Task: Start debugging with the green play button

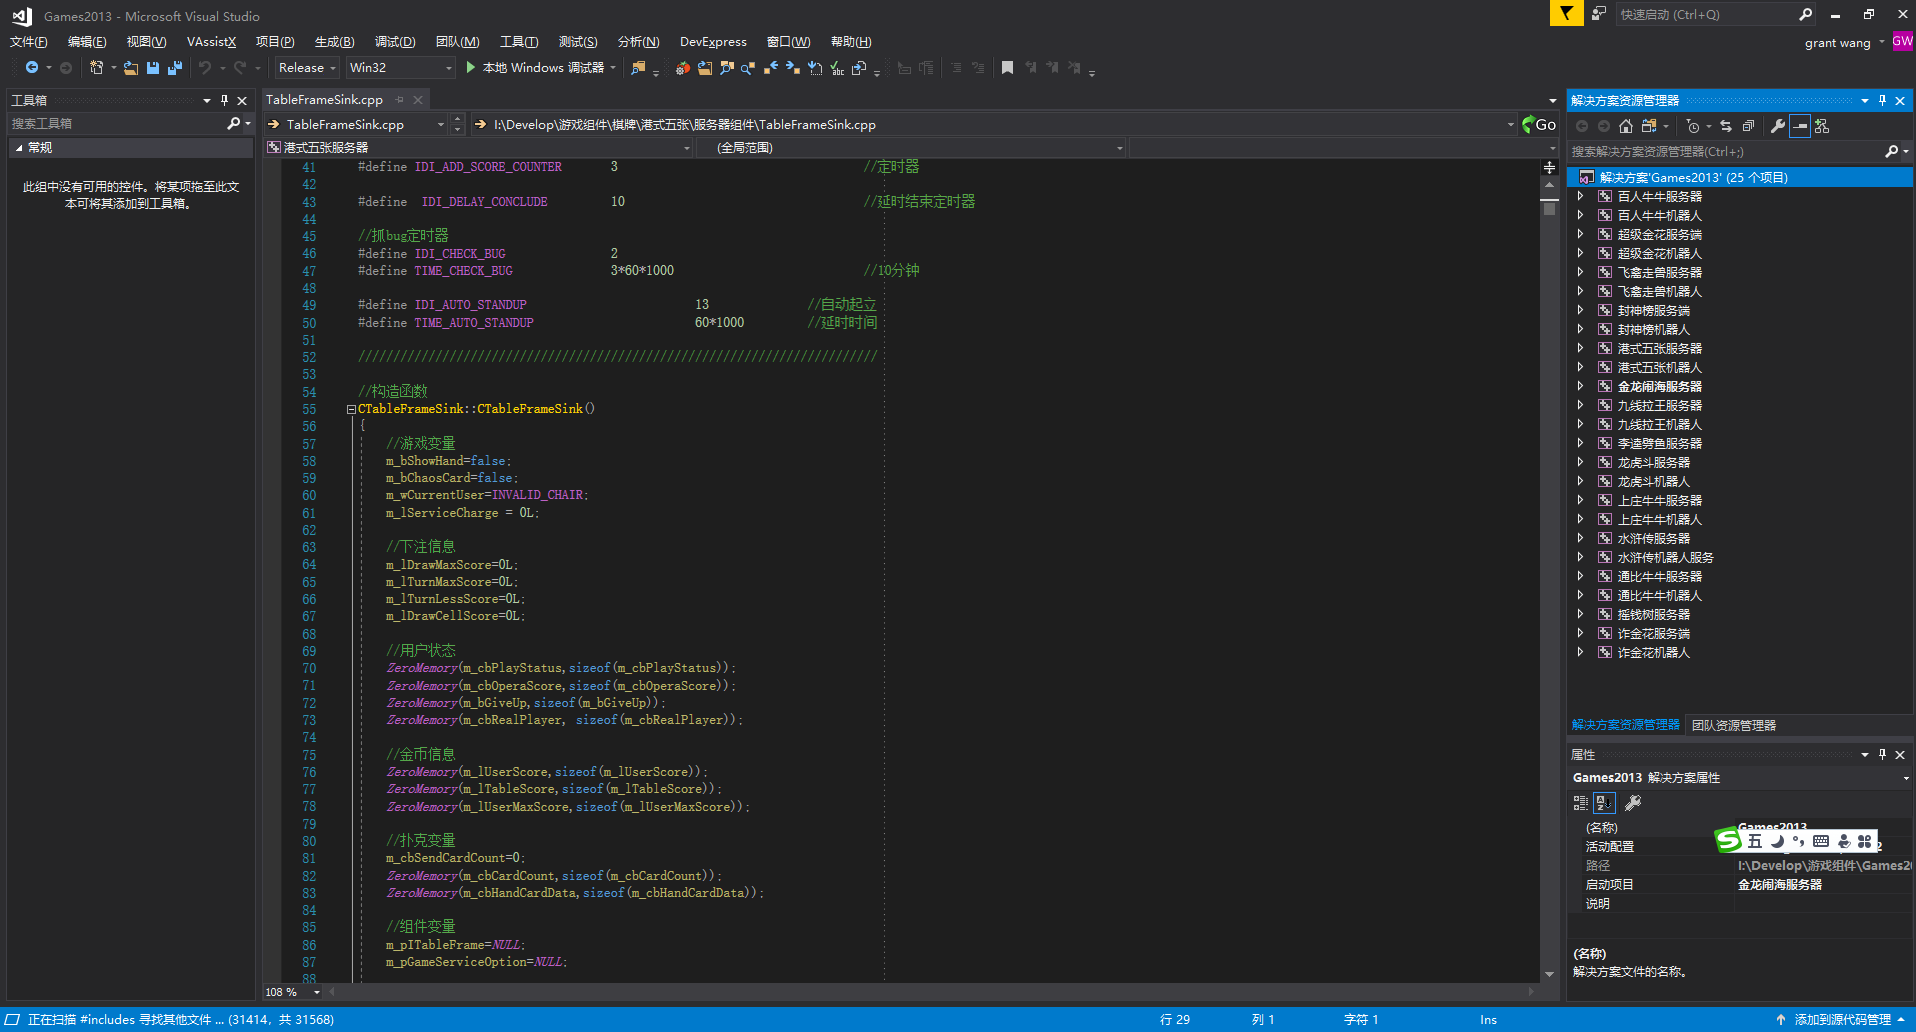Action: click(x=470, y=67)
